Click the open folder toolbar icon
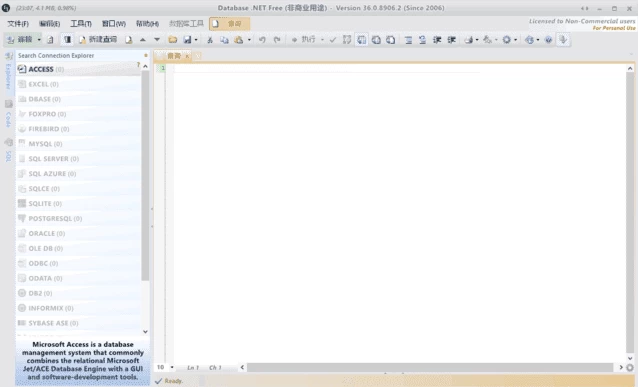Viewport: 638px width, 387px height. [173, 39]
